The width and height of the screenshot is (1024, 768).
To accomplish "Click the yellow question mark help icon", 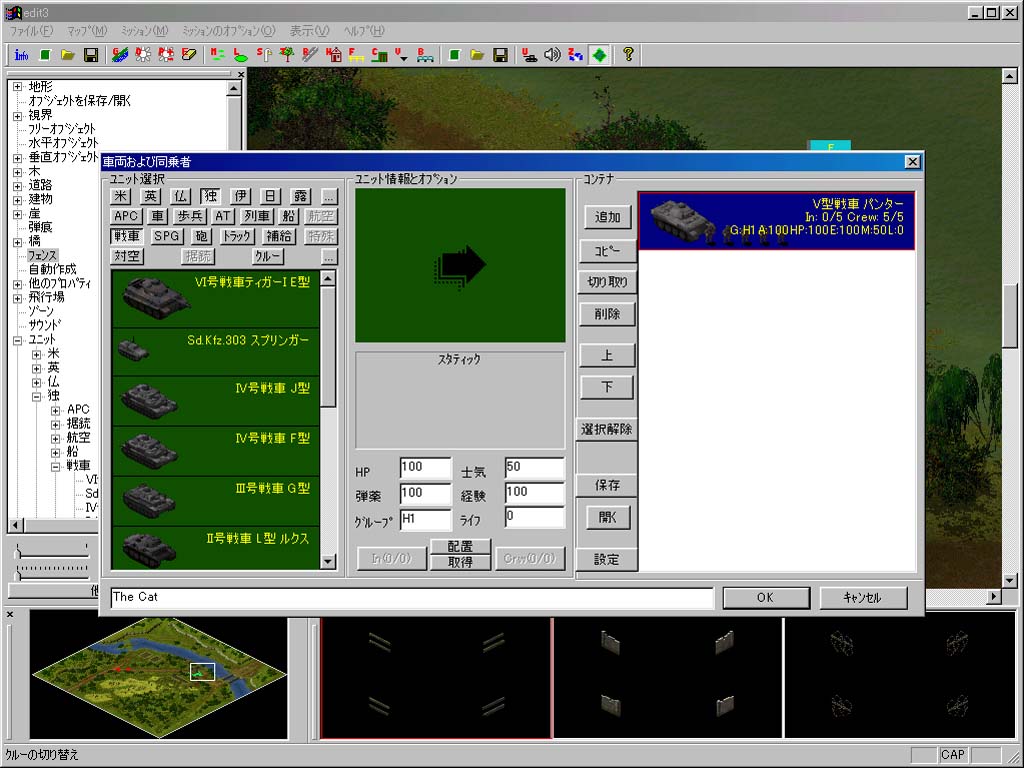I will [x=628, y=54].
